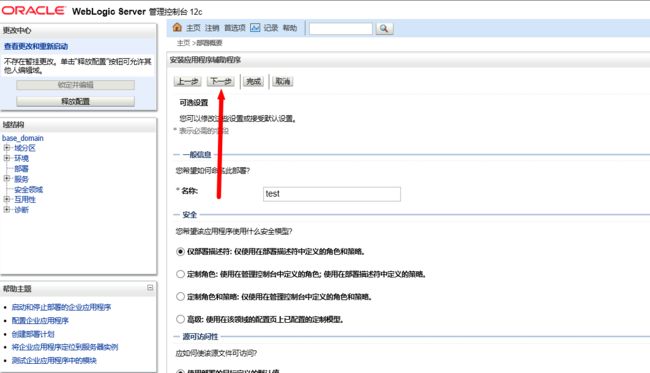Click 注销 in the top toolbar
Viewport: 650px width, 373px height.
[212, 28]
